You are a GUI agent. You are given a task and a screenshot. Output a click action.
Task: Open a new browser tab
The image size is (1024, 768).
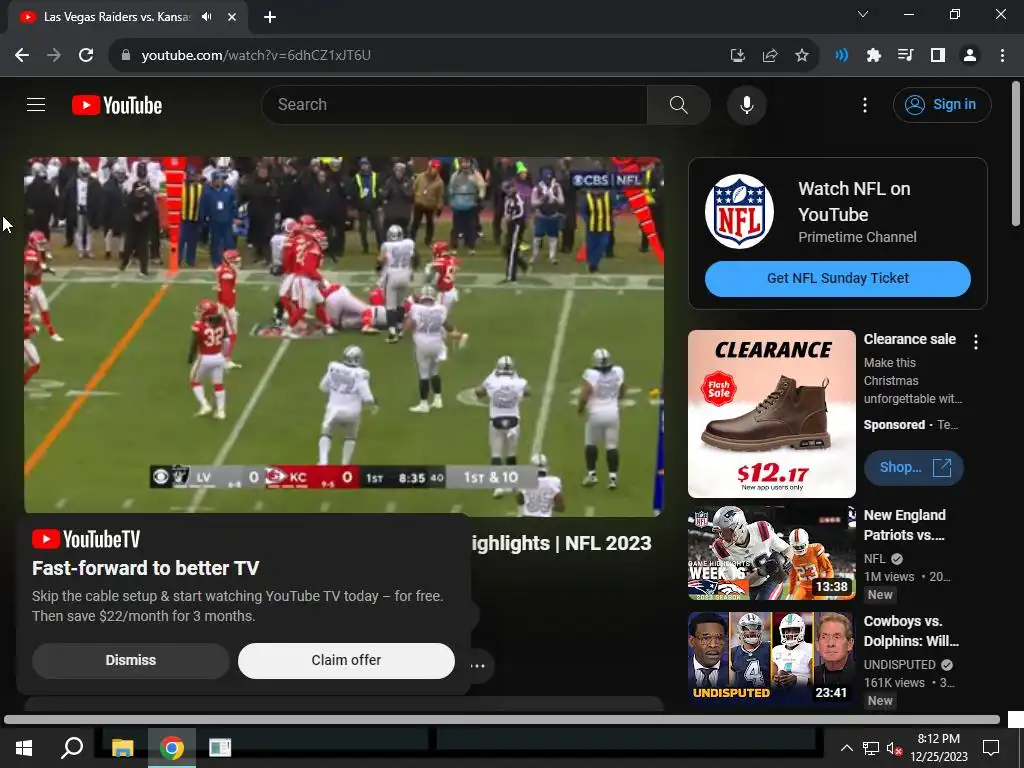pyautogui.click(x=270, y=17)
